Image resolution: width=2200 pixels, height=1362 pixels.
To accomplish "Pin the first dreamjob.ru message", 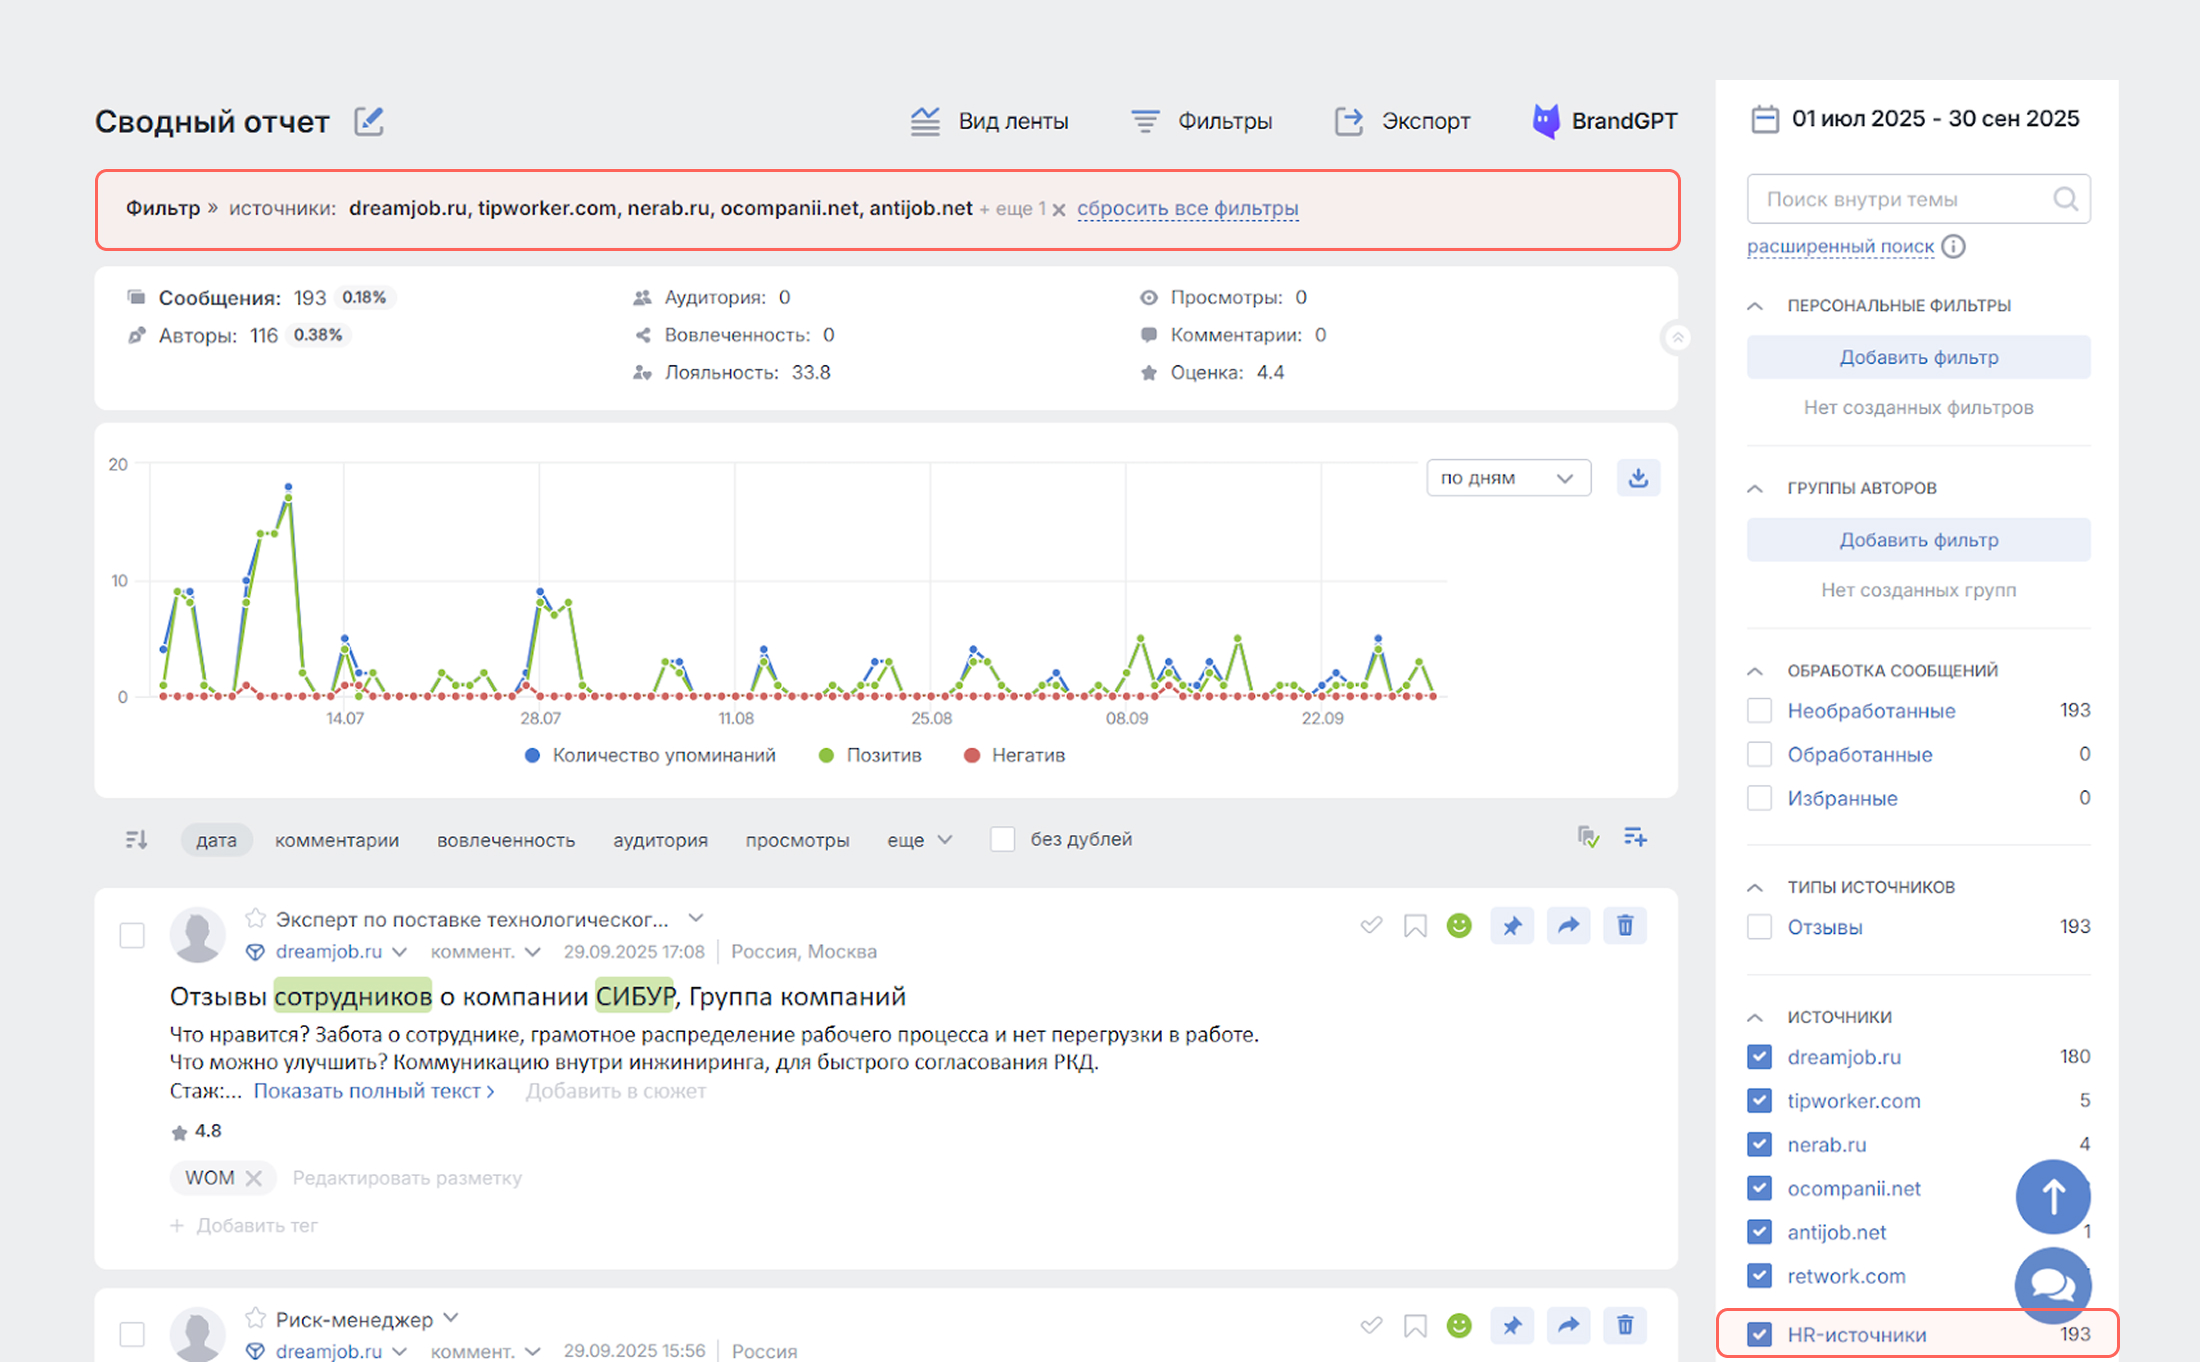I will coord(1511,926).
